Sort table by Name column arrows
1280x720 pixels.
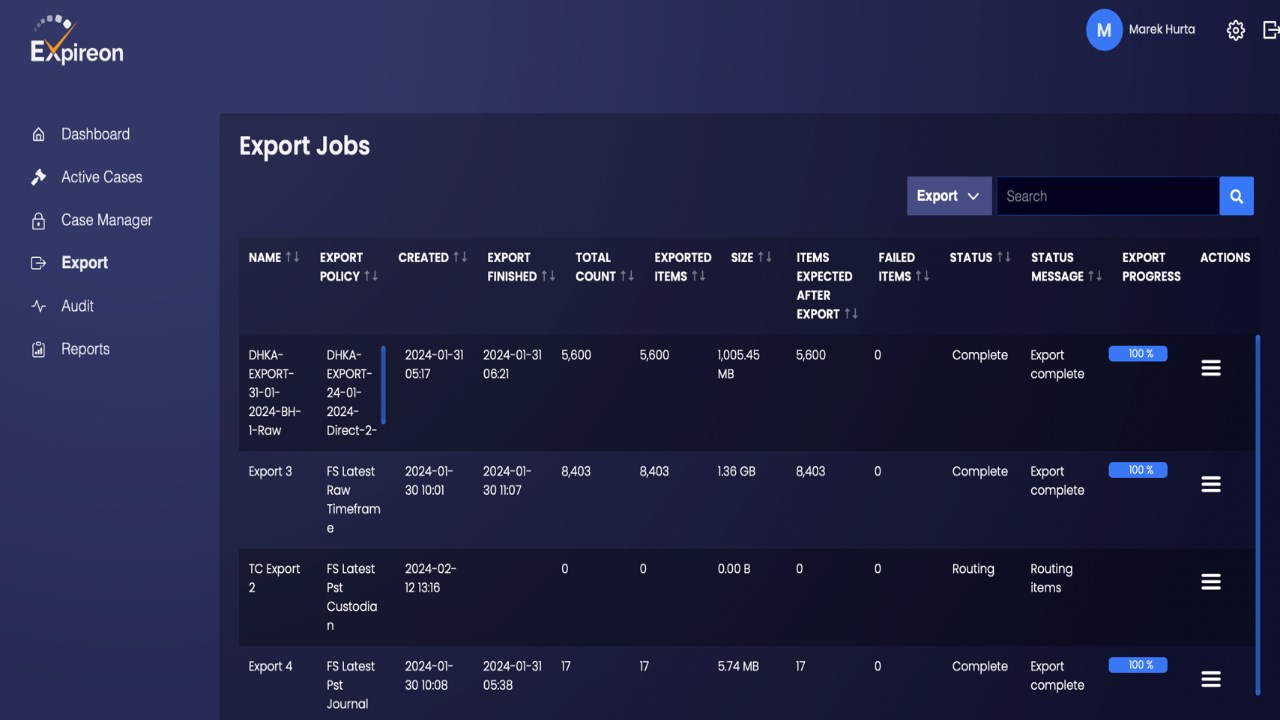coord(292,257)
